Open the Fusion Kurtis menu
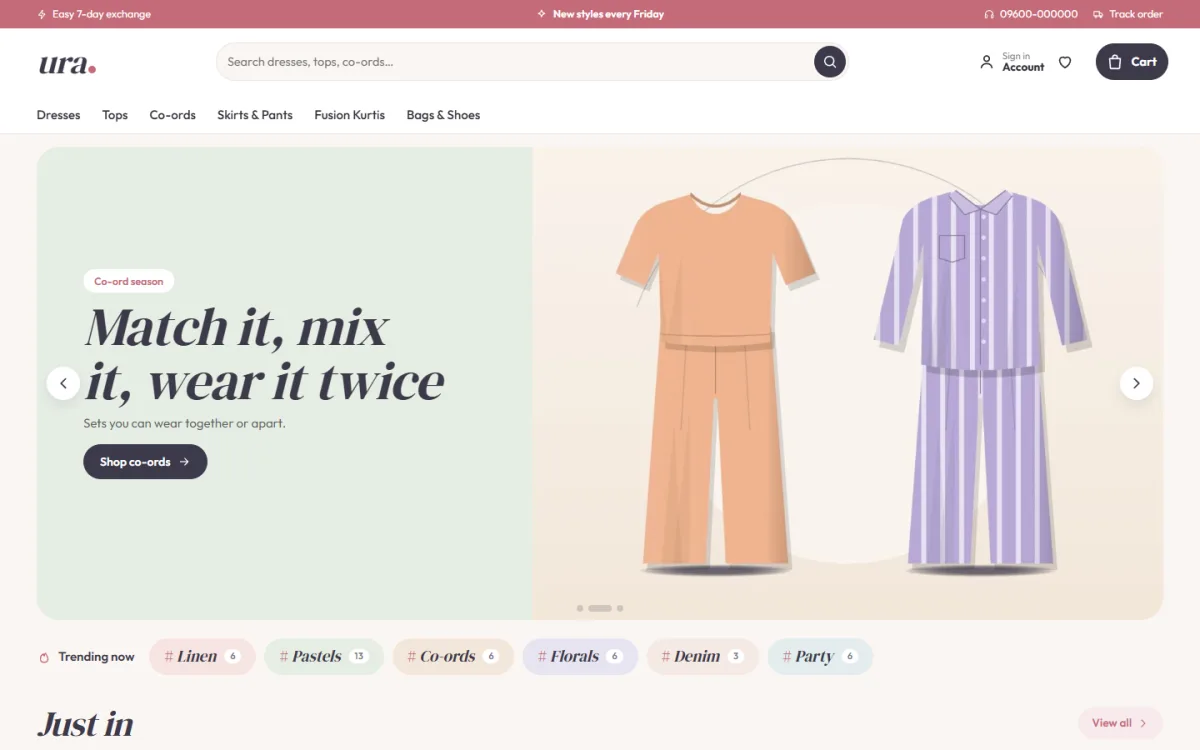The width and height of the screenshot is (1200, 750). pos(349,115)
